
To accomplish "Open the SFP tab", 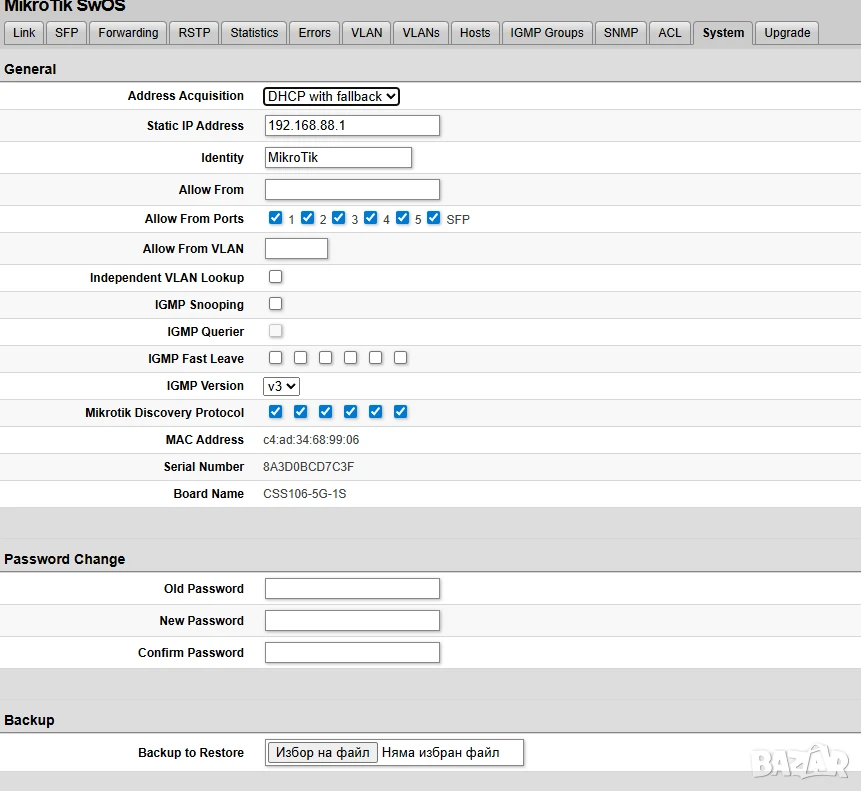I will (66, 33).
